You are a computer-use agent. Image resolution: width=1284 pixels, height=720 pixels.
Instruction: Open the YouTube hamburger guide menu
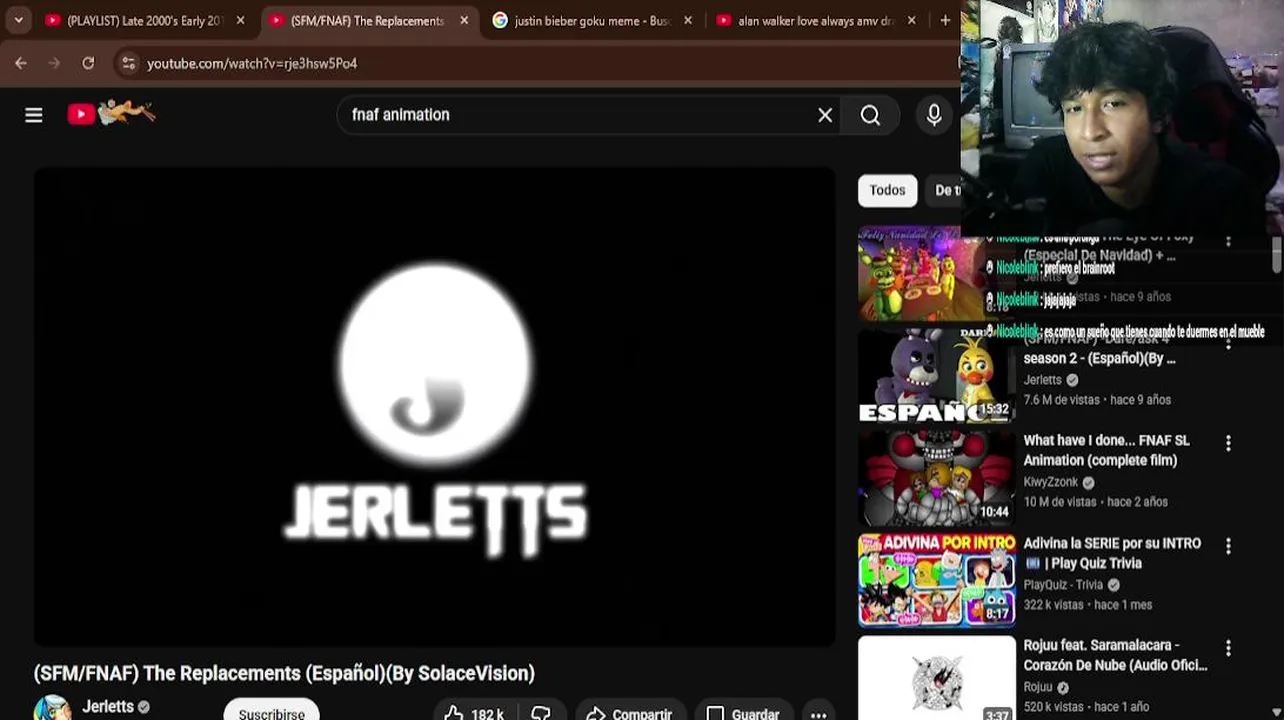(34, 115)
